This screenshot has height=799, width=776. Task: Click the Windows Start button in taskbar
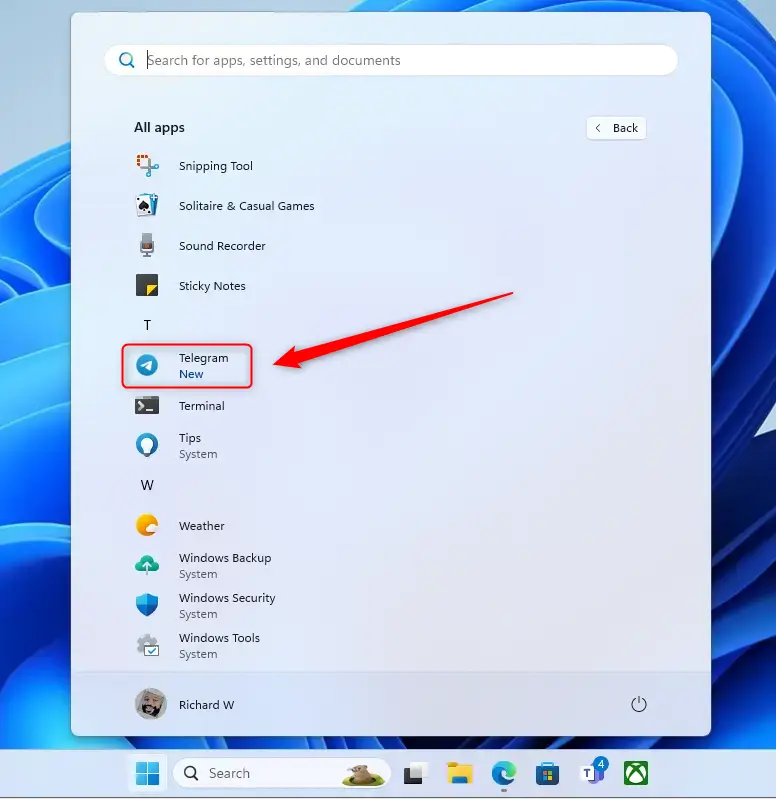(x=148, y=773)
